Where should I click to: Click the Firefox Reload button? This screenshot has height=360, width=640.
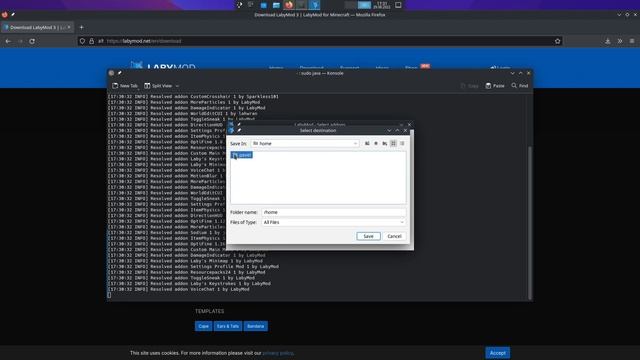point(32,41)
